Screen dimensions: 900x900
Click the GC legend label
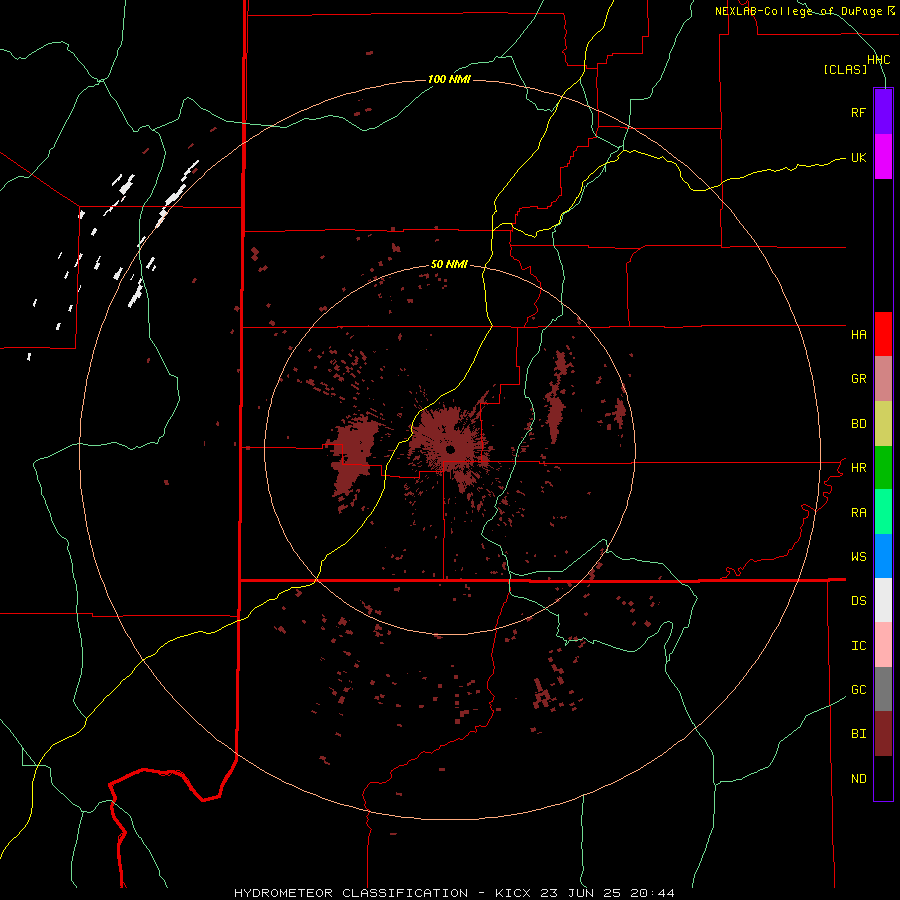(x=858, y=690)
